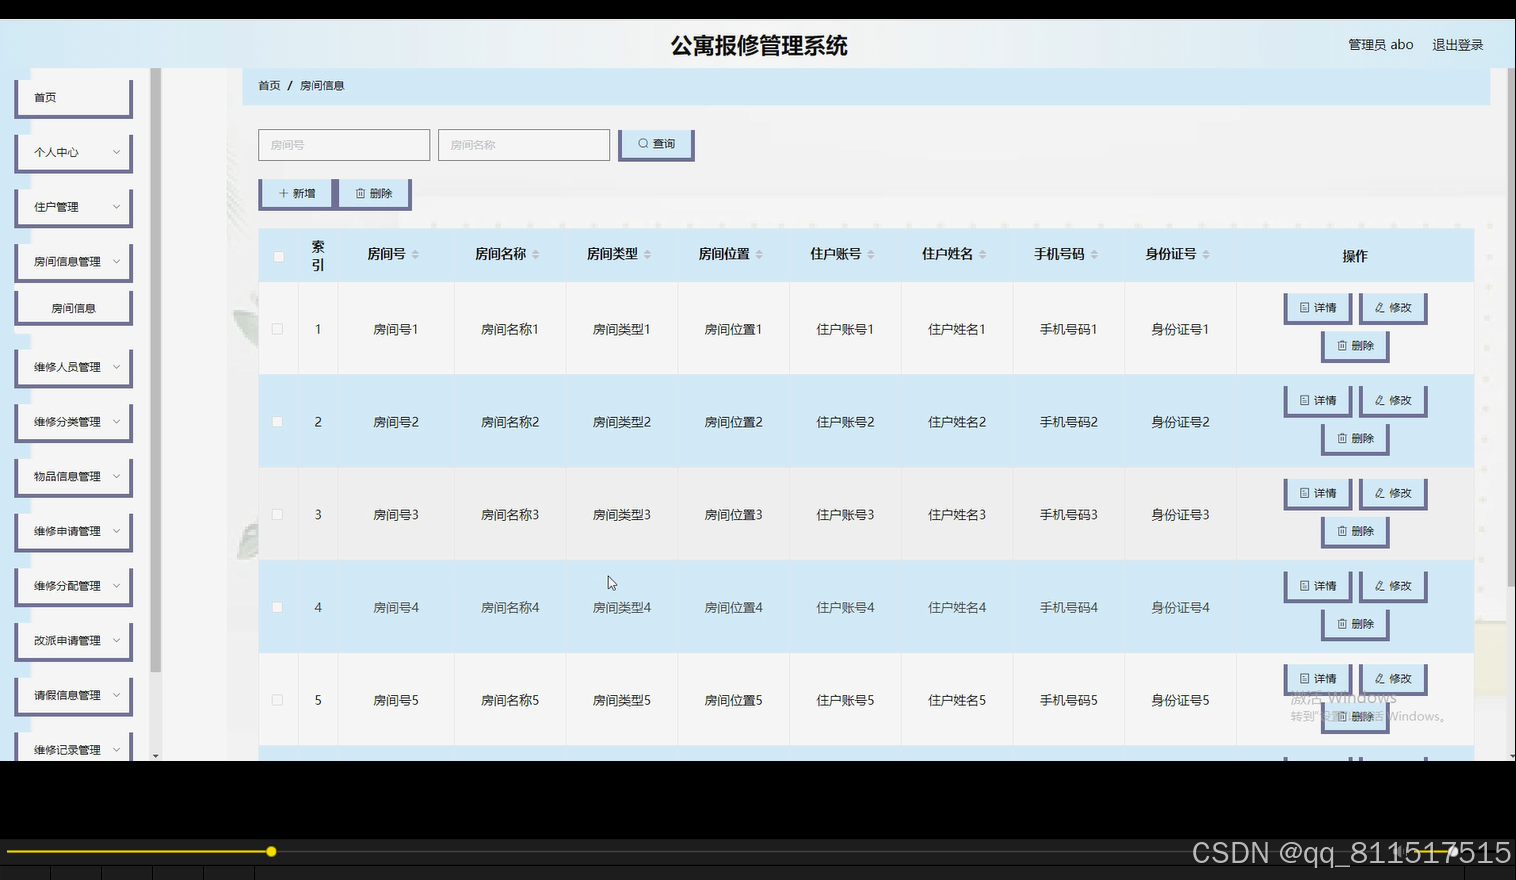Expand the 维修申请管理 sidebar menu

(73, 532)
